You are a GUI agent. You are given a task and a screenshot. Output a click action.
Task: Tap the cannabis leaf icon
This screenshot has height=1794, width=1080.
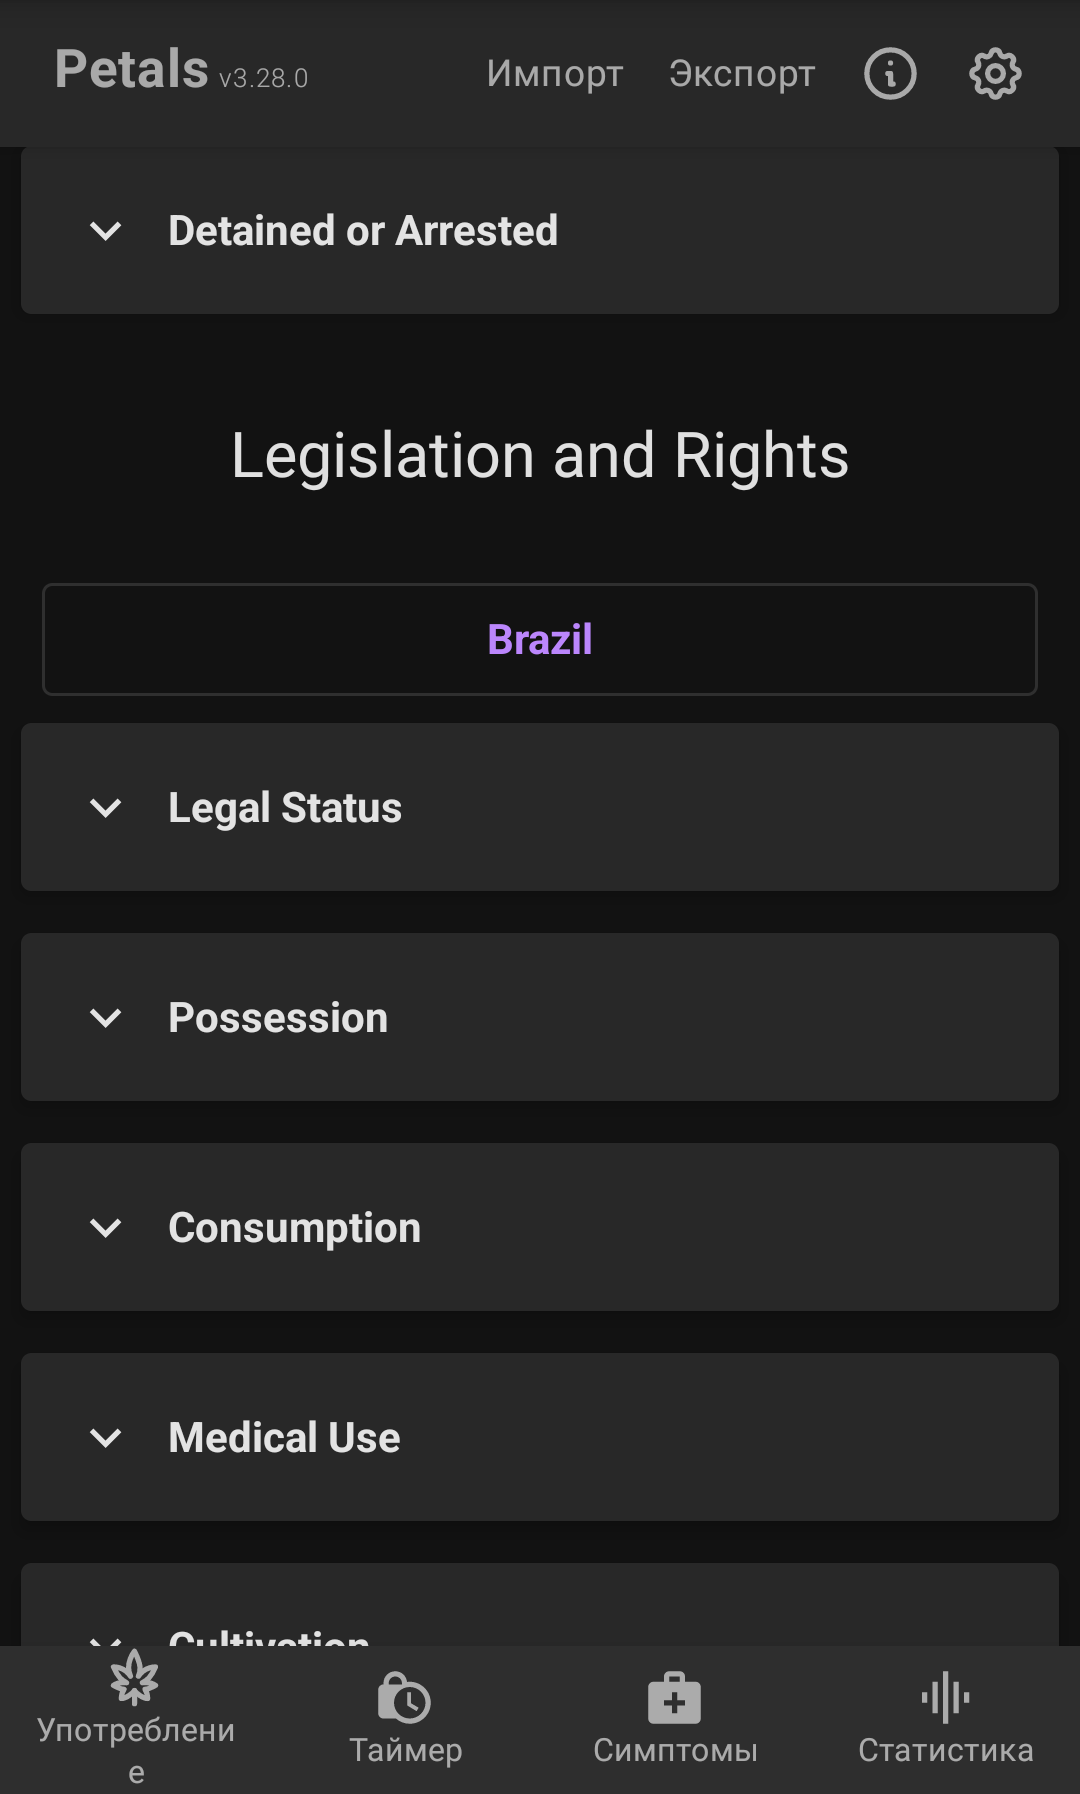[135, 1678]
